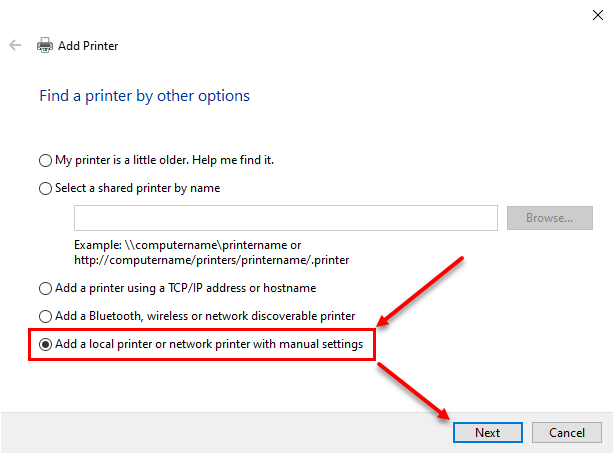Click the printer icon beside Add Printer
The image size is (614, 454).
[45, 45]
